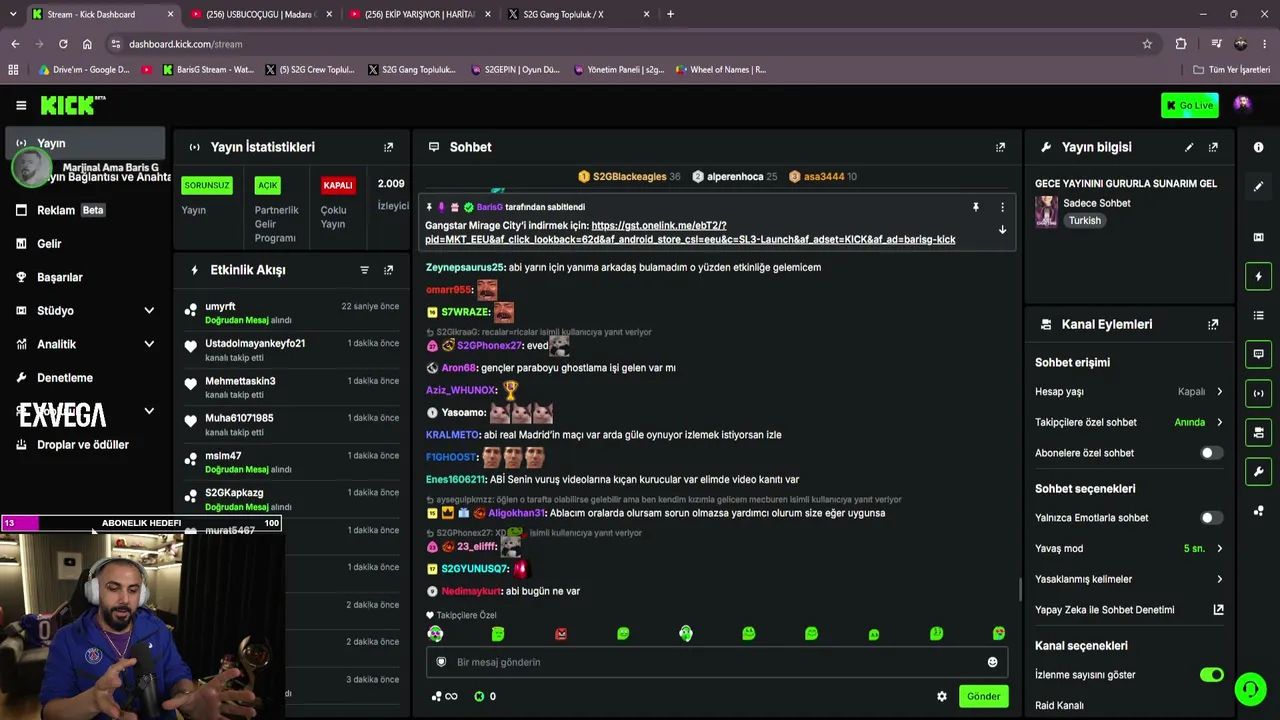Click the chat bubble icon in right rail
This screenshot has height=720, width=1280.
(1258, 354)
